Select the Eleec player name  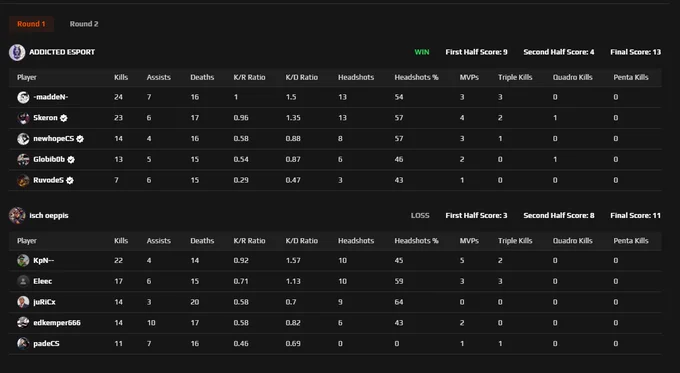[x=42, y=281]
